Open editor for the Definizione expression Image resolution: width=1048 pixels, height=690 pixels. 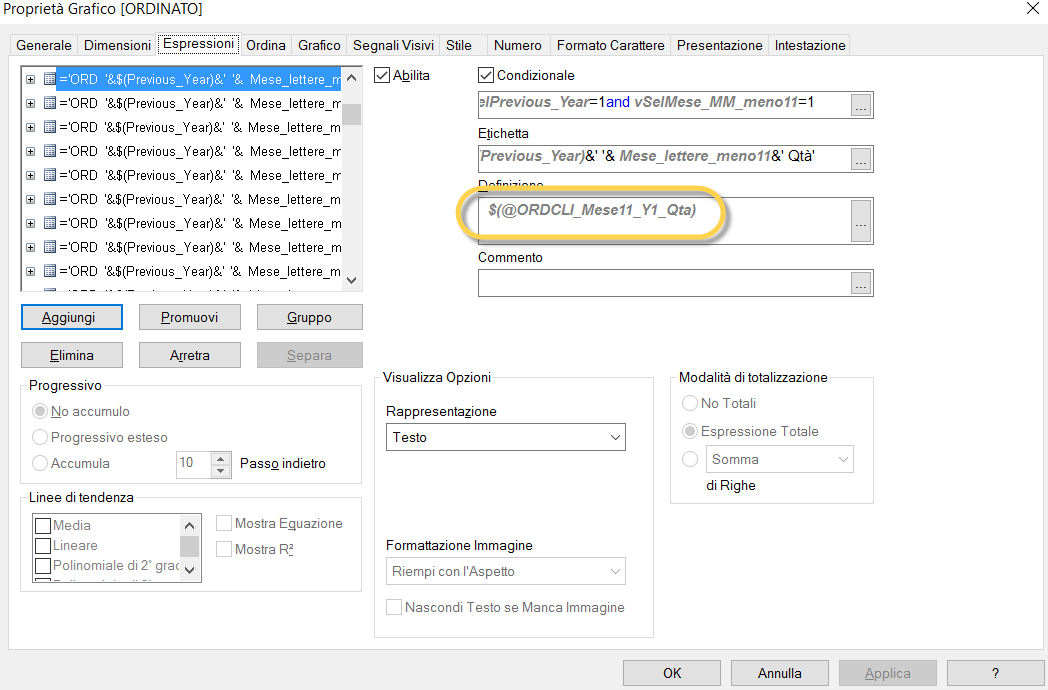[861, 221]
